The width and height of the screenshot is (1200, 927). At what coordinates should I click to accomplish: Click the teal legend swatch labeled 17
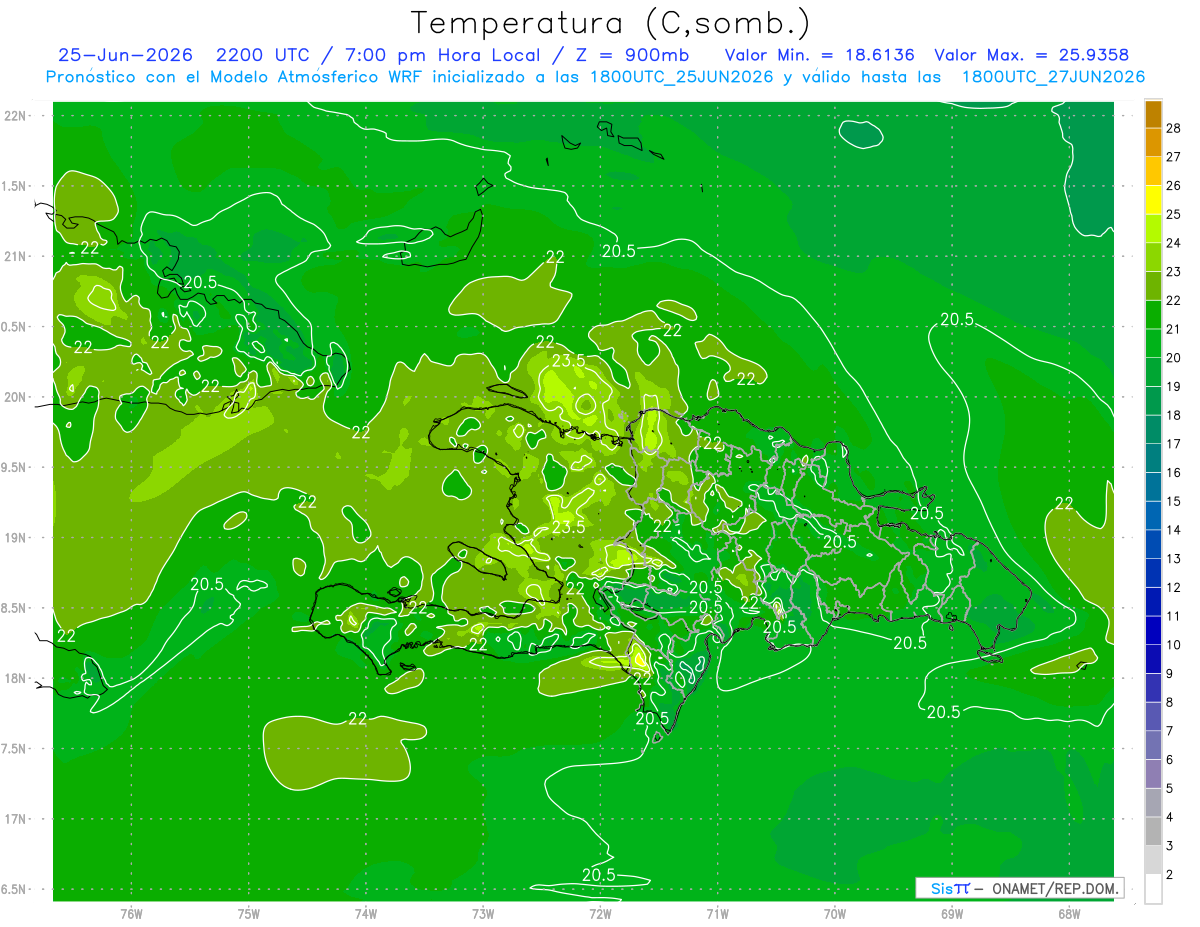click(1153, 430)
